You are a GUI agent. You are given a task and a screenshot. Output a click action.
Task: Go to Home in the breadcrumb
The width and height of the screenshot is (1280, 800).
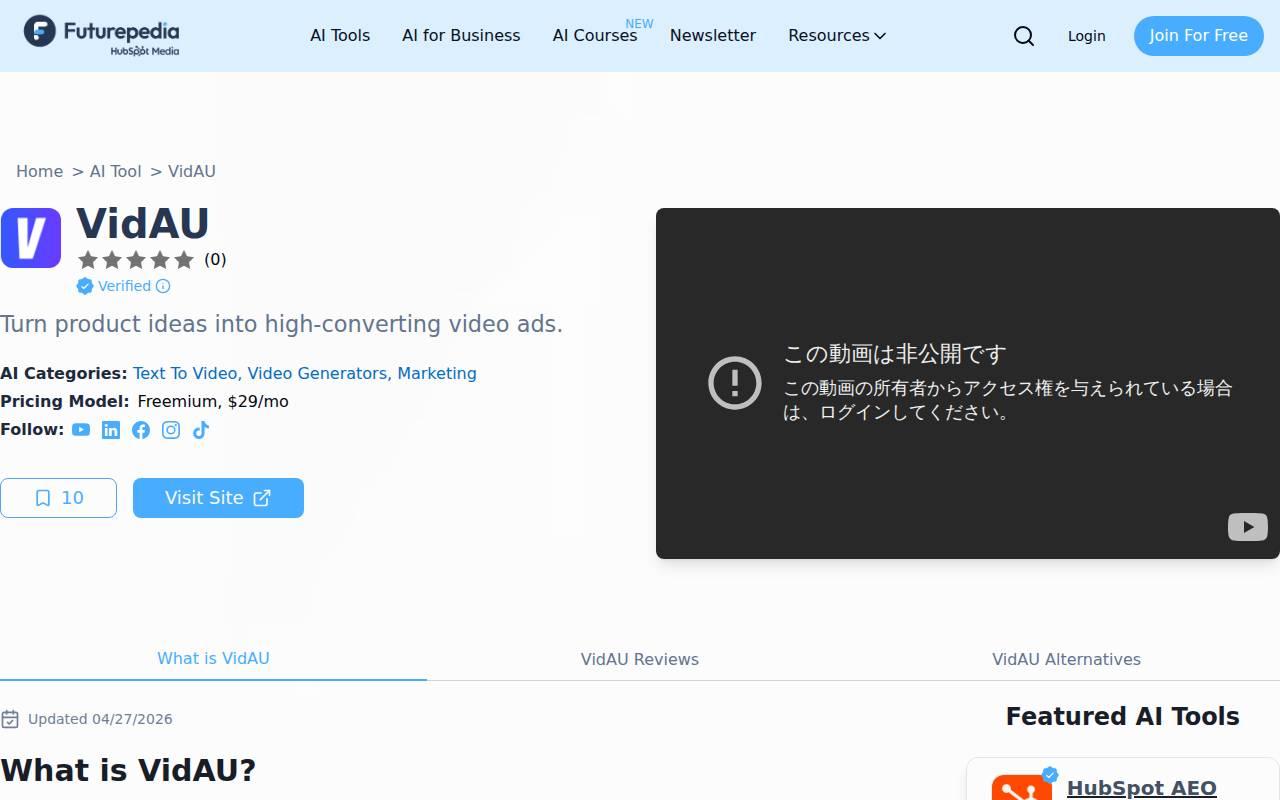coord(39,171)
